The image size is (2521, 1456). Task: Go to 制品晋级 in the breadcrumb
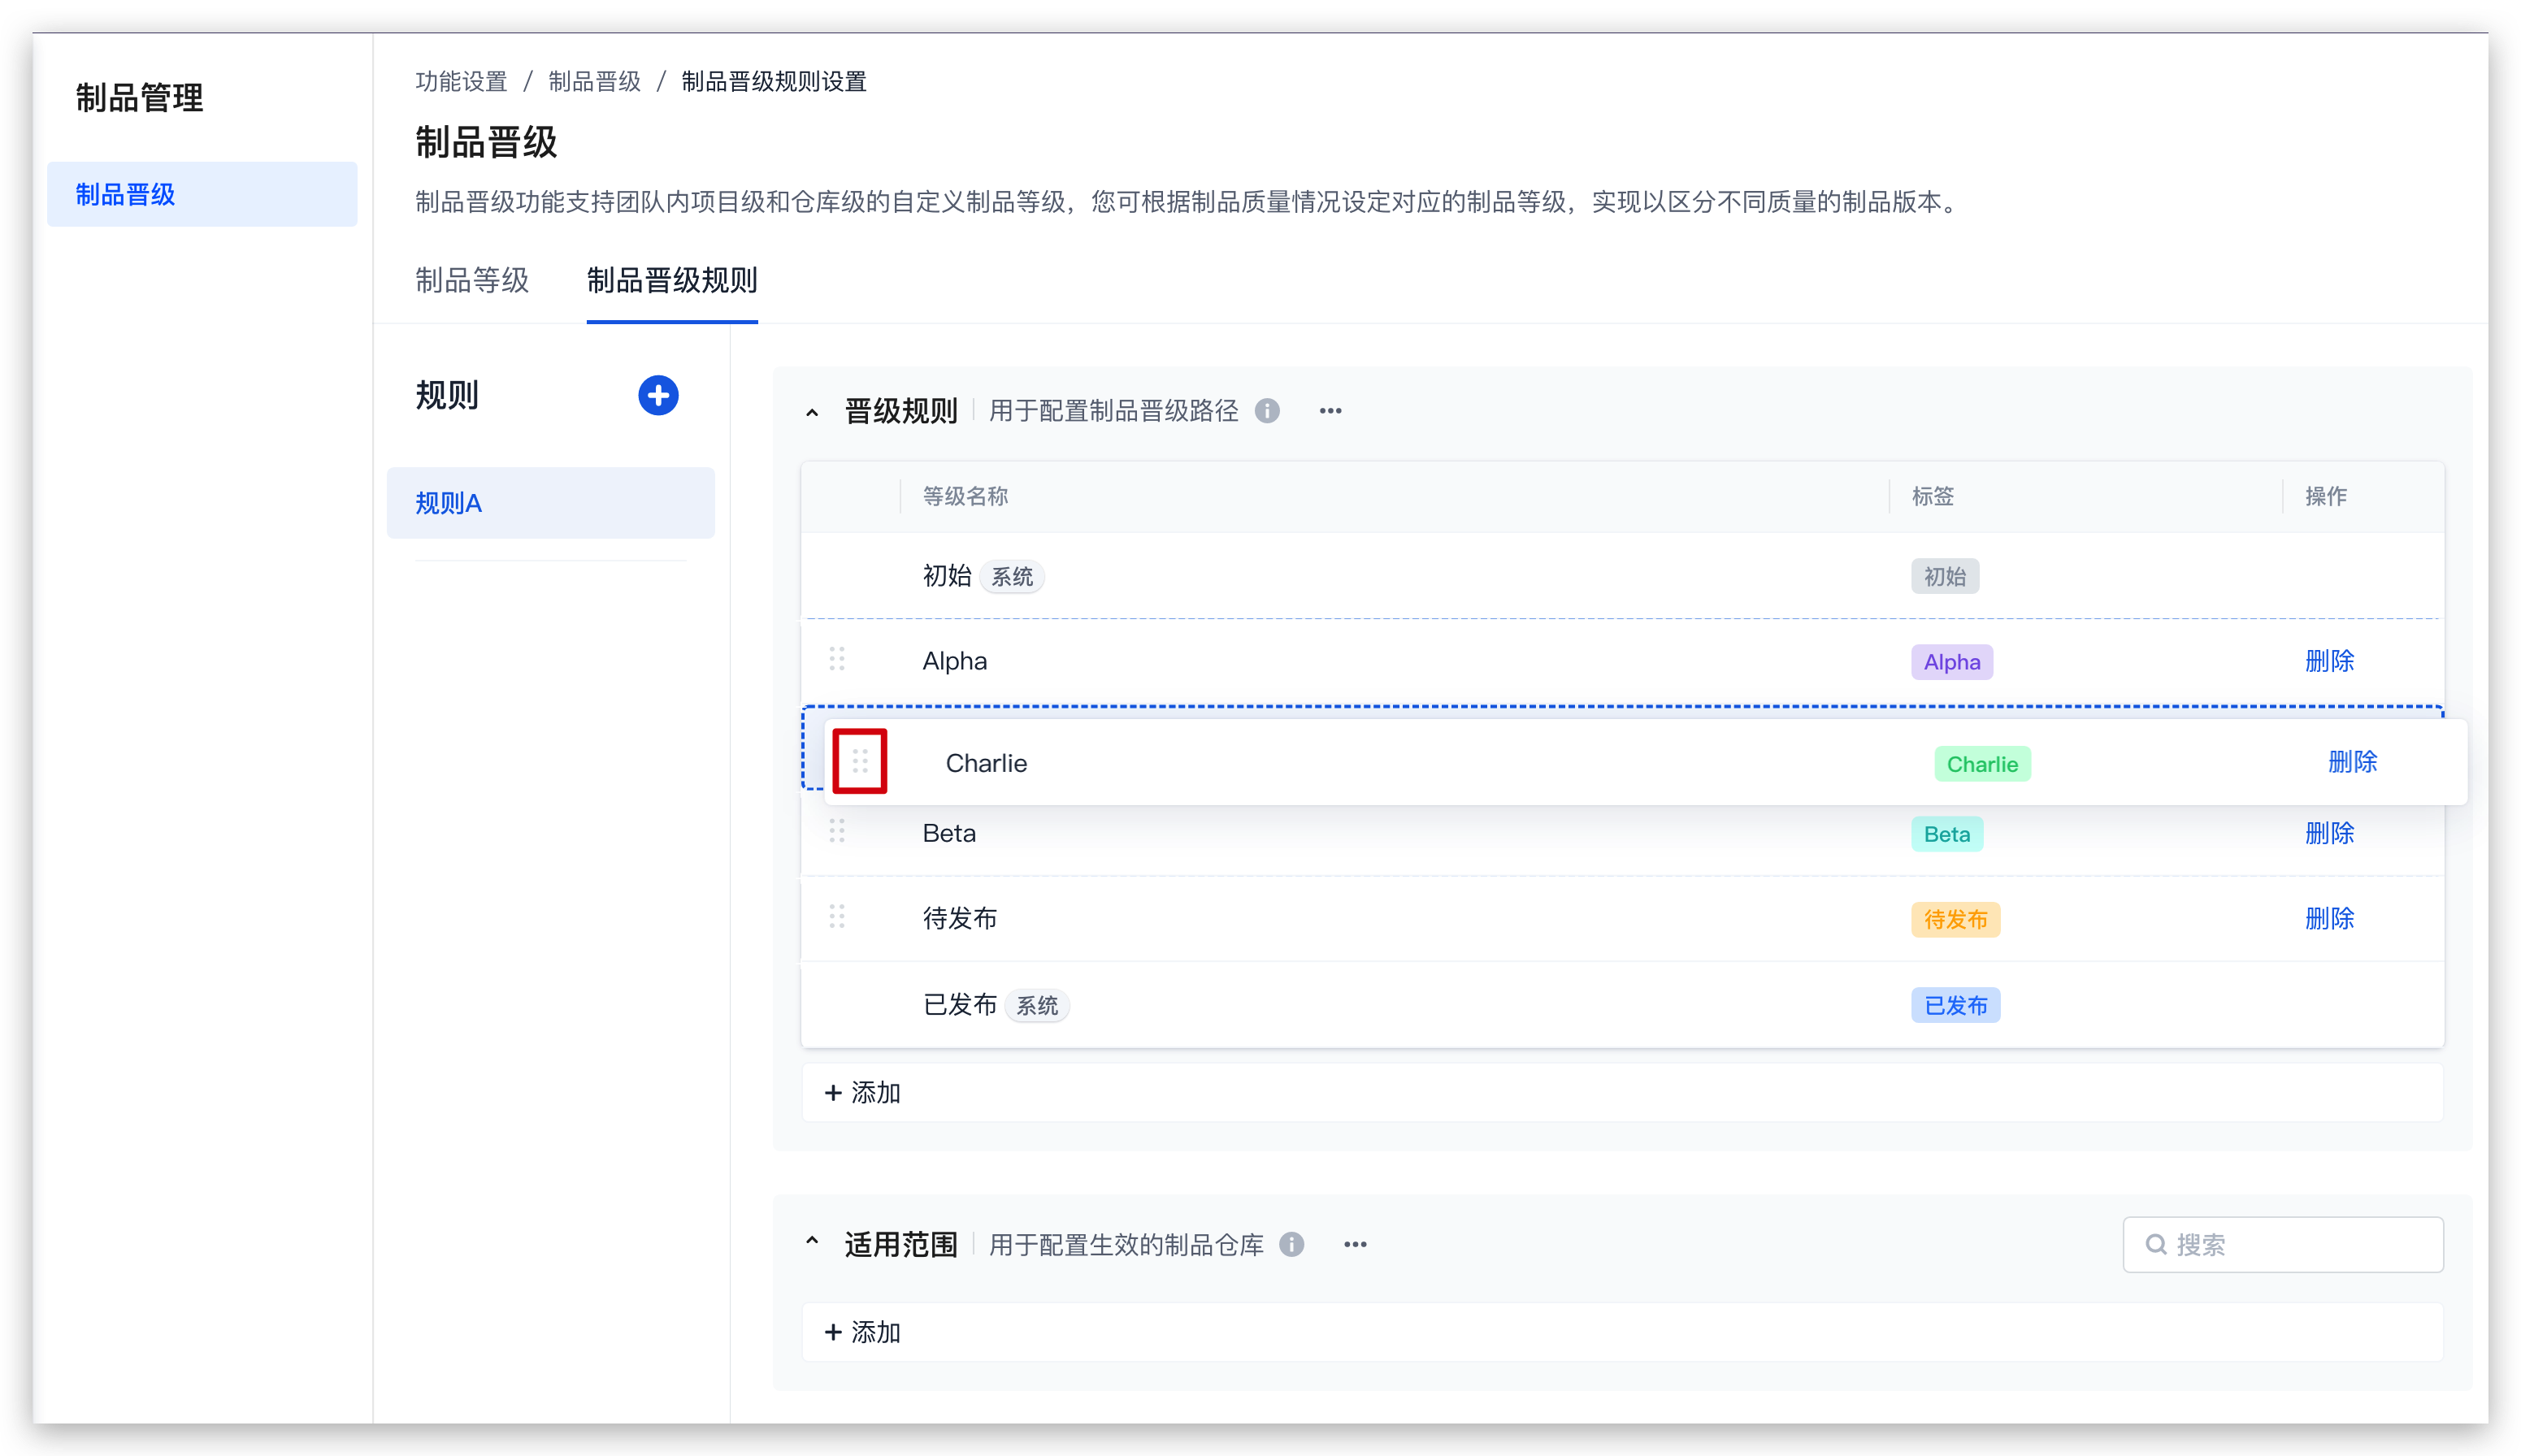pyautogui.click(x=594, y=82)
